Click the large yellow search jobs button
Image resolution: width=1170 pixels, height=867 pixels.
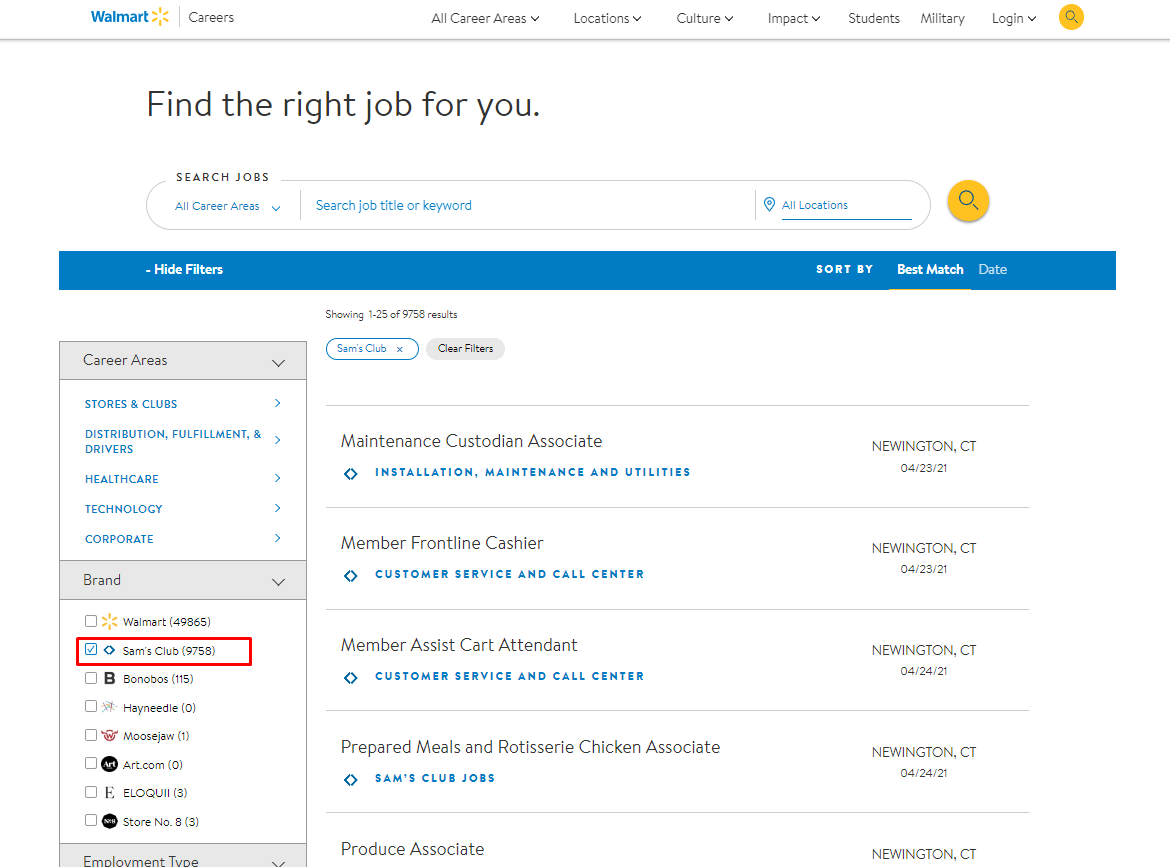click(x=968, y=201)
